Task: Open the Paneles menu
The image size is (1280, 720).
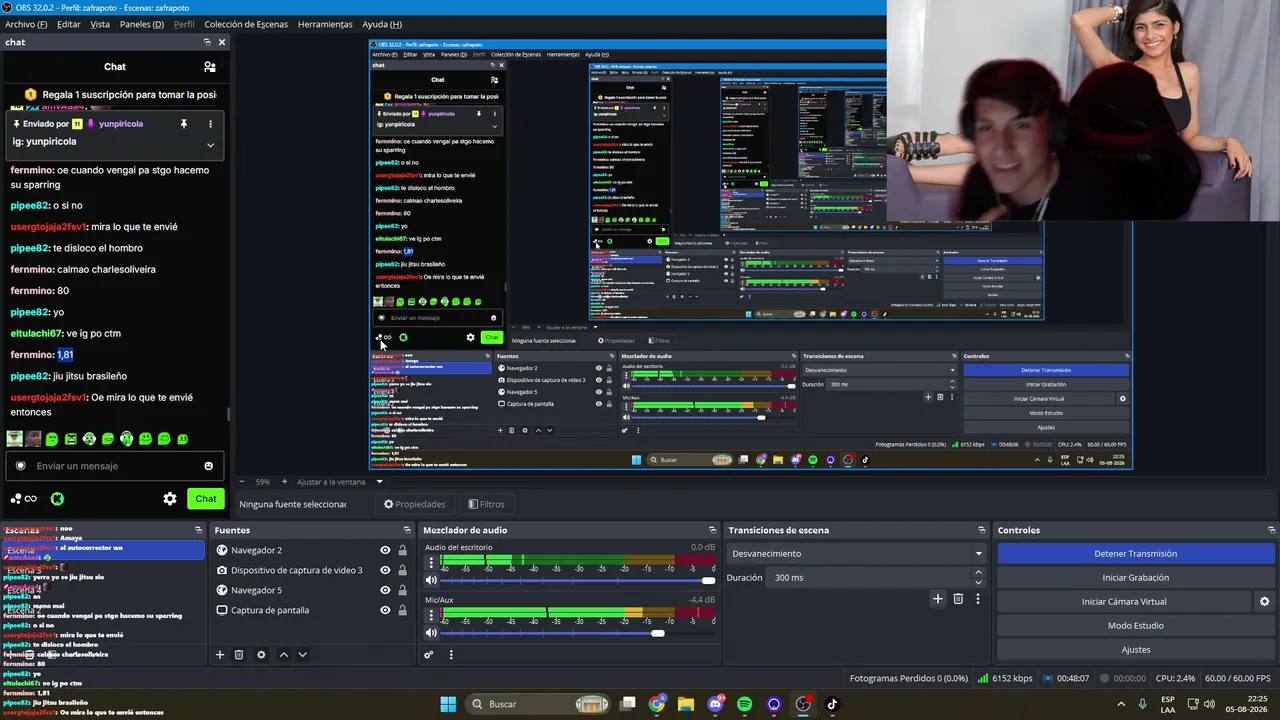Action: coord(142,24)
